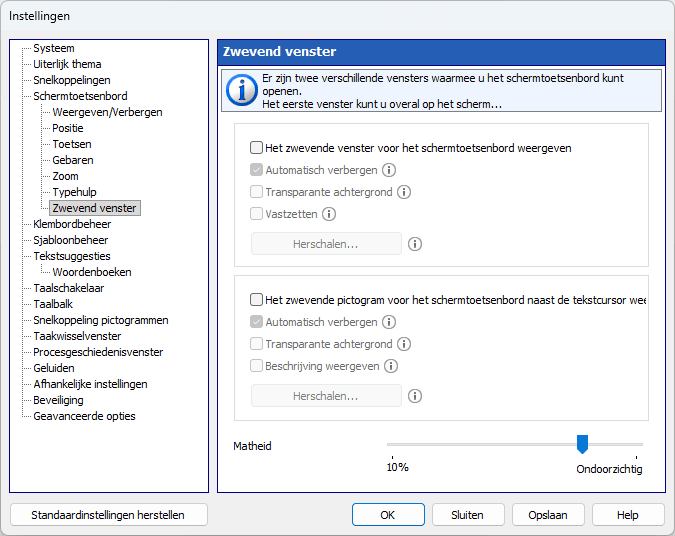Select Woordenboeken under Tekstsuggesties
Screen dimensions: 675x536
(92, 272)
